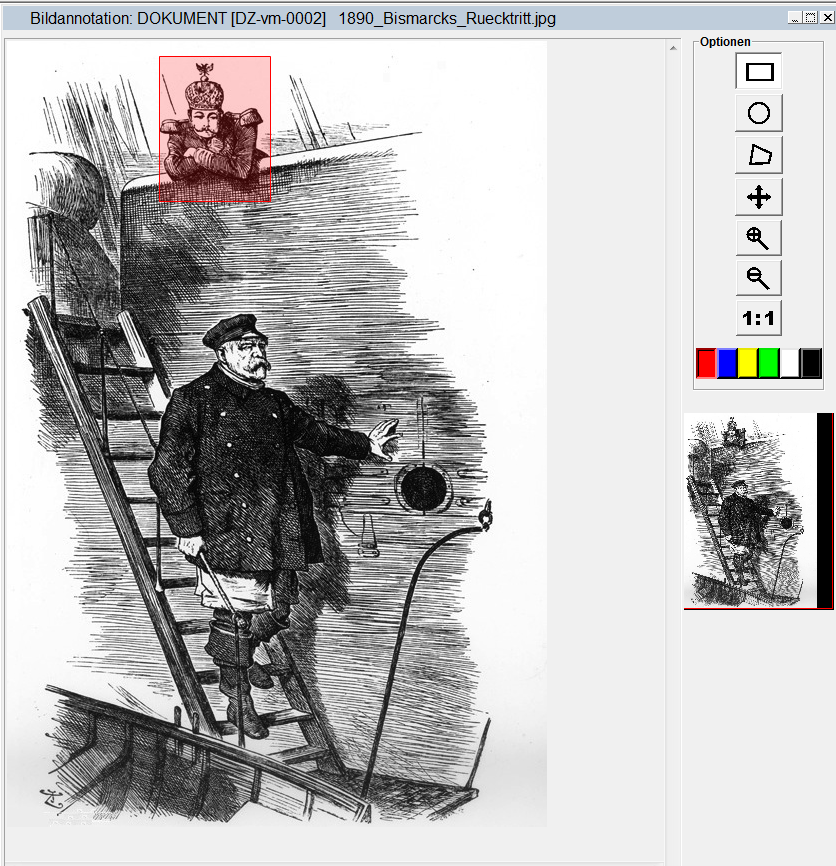Choose the green color swatch
Image resolution: width=836 pixels, height=866 pixels.
(769, 363)
